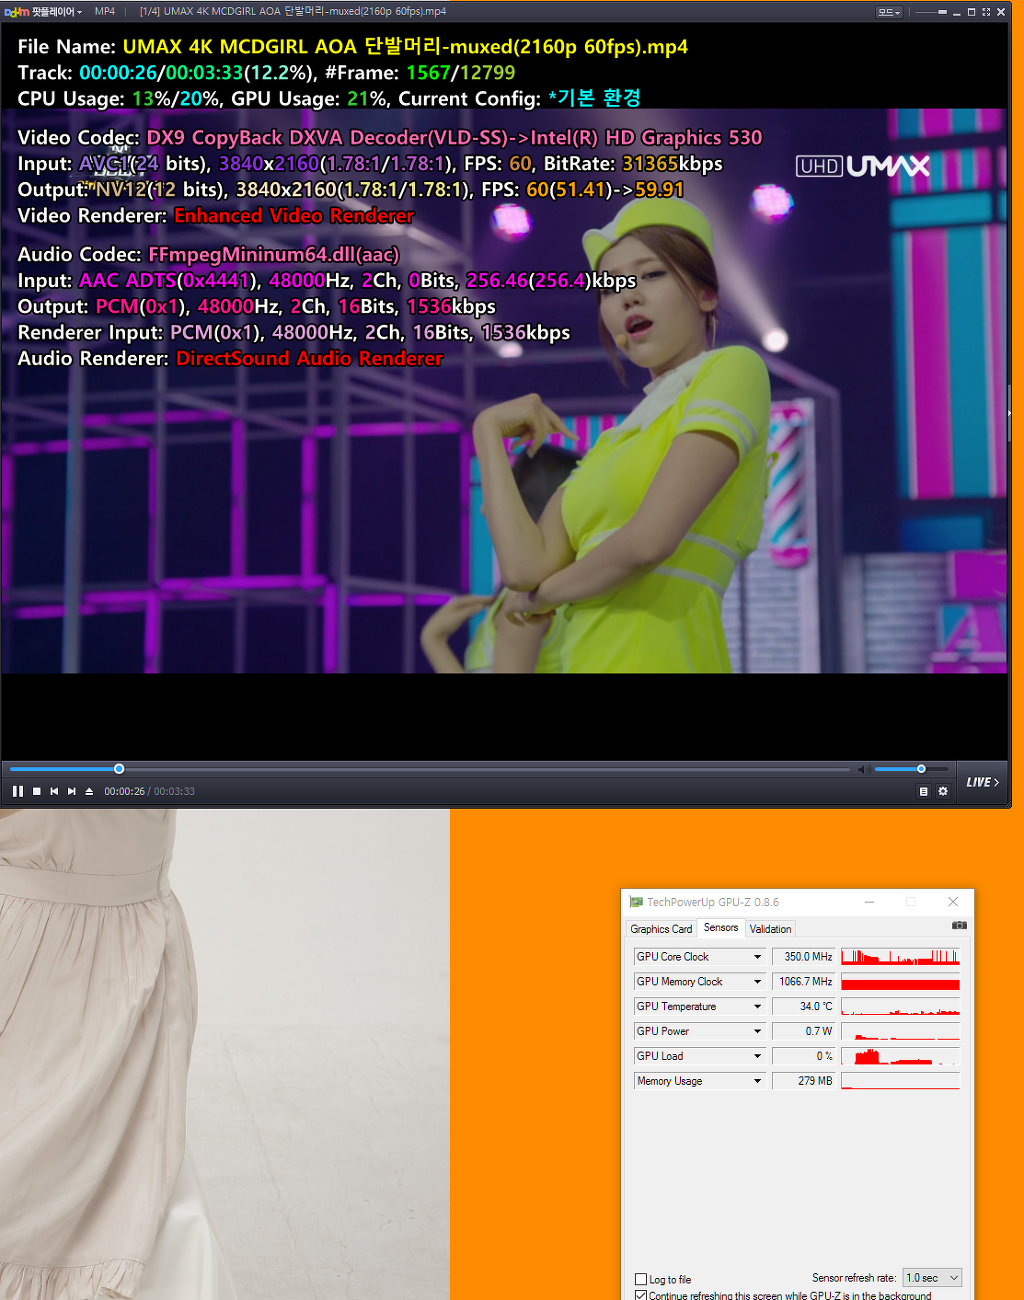Skip to the next track

point(71,791)
